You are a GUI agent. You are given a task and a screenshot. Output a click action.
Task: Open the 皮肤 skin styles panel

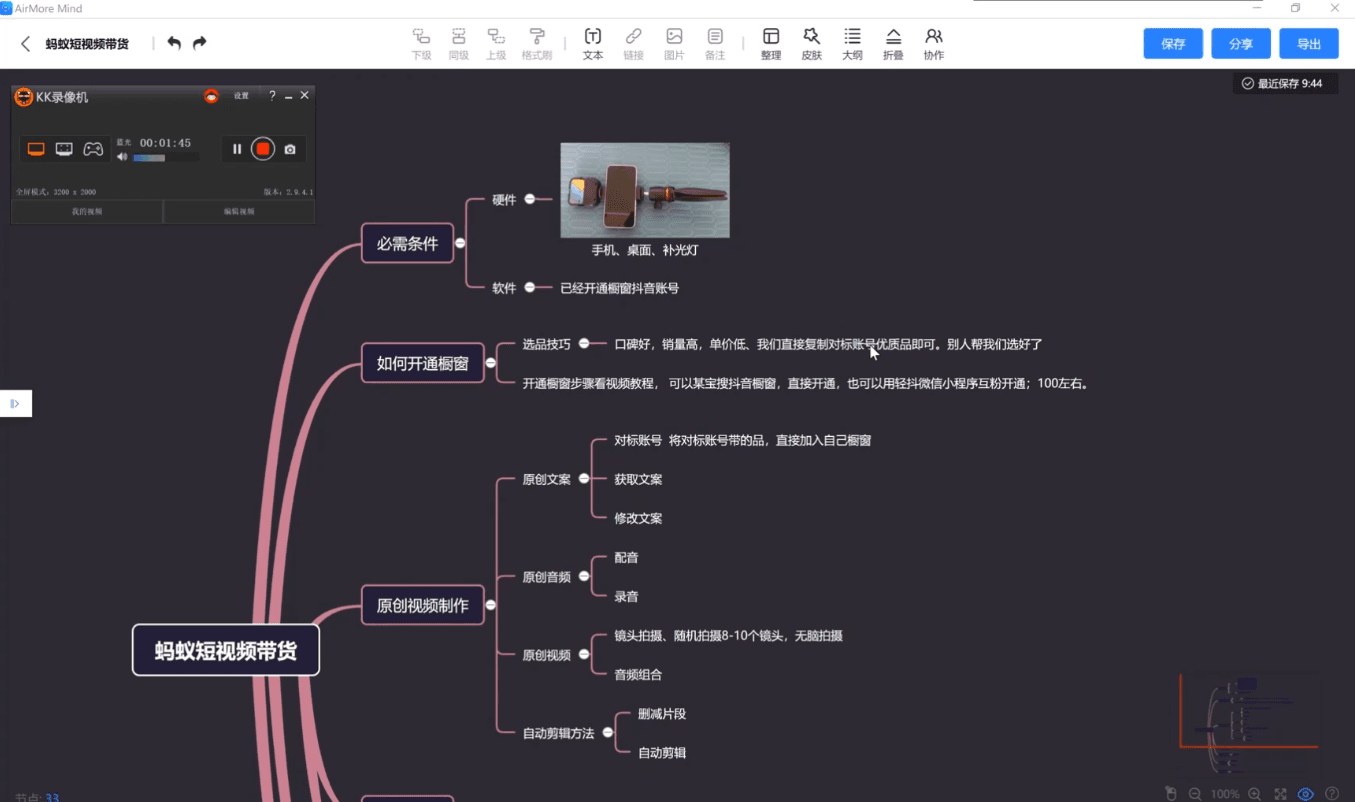tap(811, 43)
